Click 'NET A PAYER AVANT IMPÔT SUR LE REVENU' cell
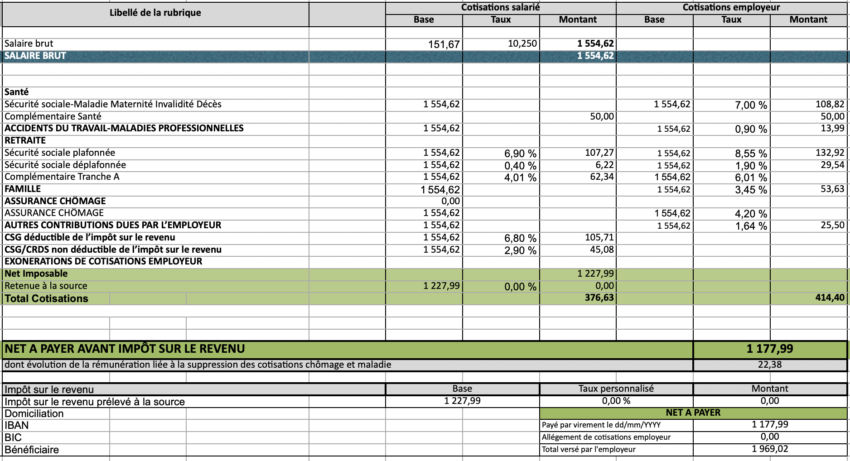Viewport: 850px width, 461px height. [125, 349]
